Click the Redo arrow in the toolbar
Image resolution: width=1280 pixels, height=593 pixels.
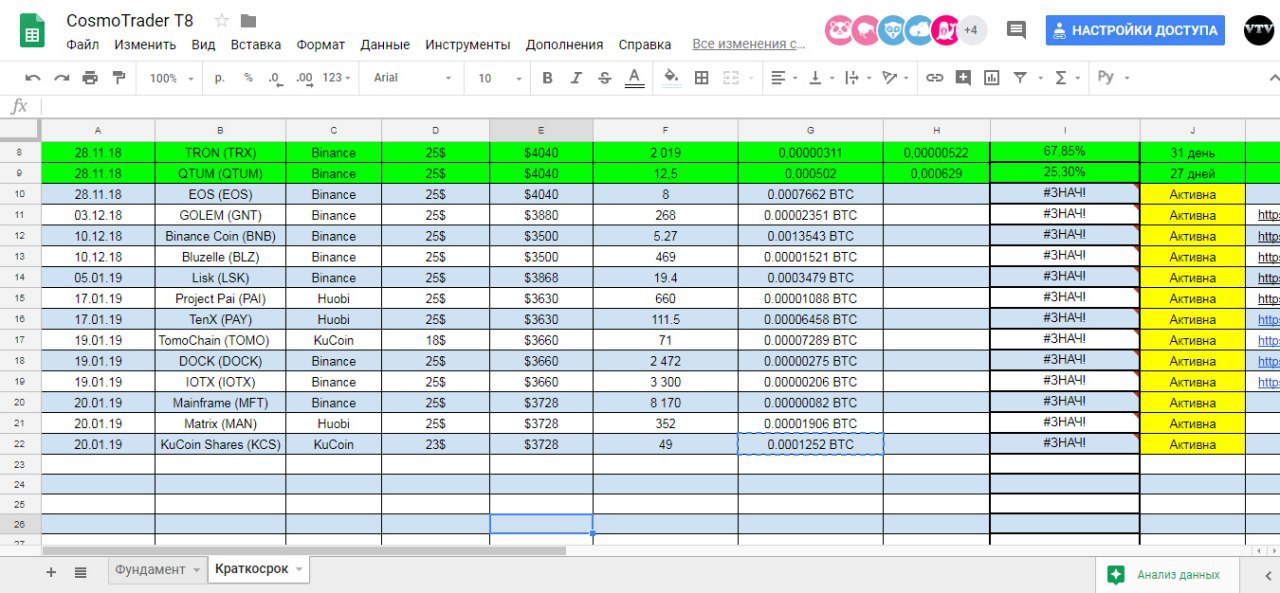coord(62,78)
